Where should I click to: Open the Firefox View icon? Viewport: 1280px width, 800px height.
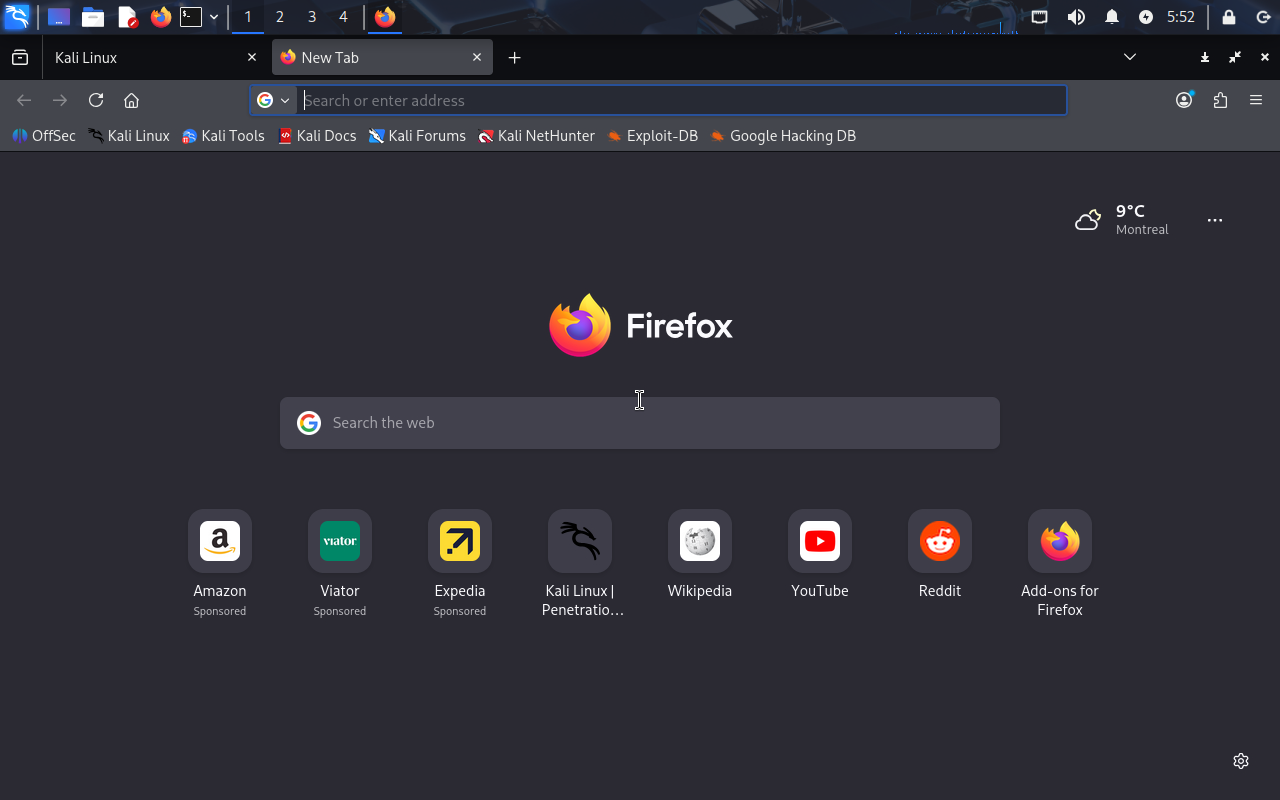[20, 58]
